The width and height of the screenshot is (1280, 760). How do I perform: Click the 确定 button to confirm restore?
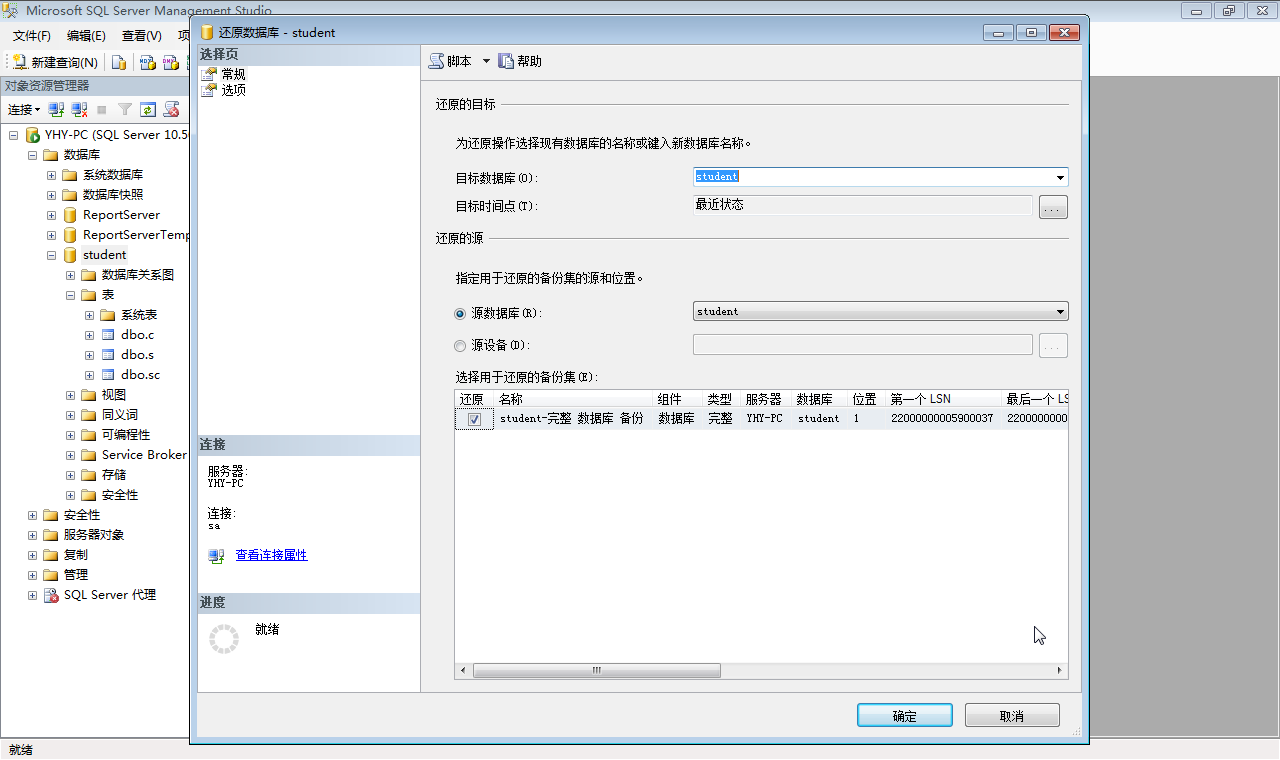[904, 716]
